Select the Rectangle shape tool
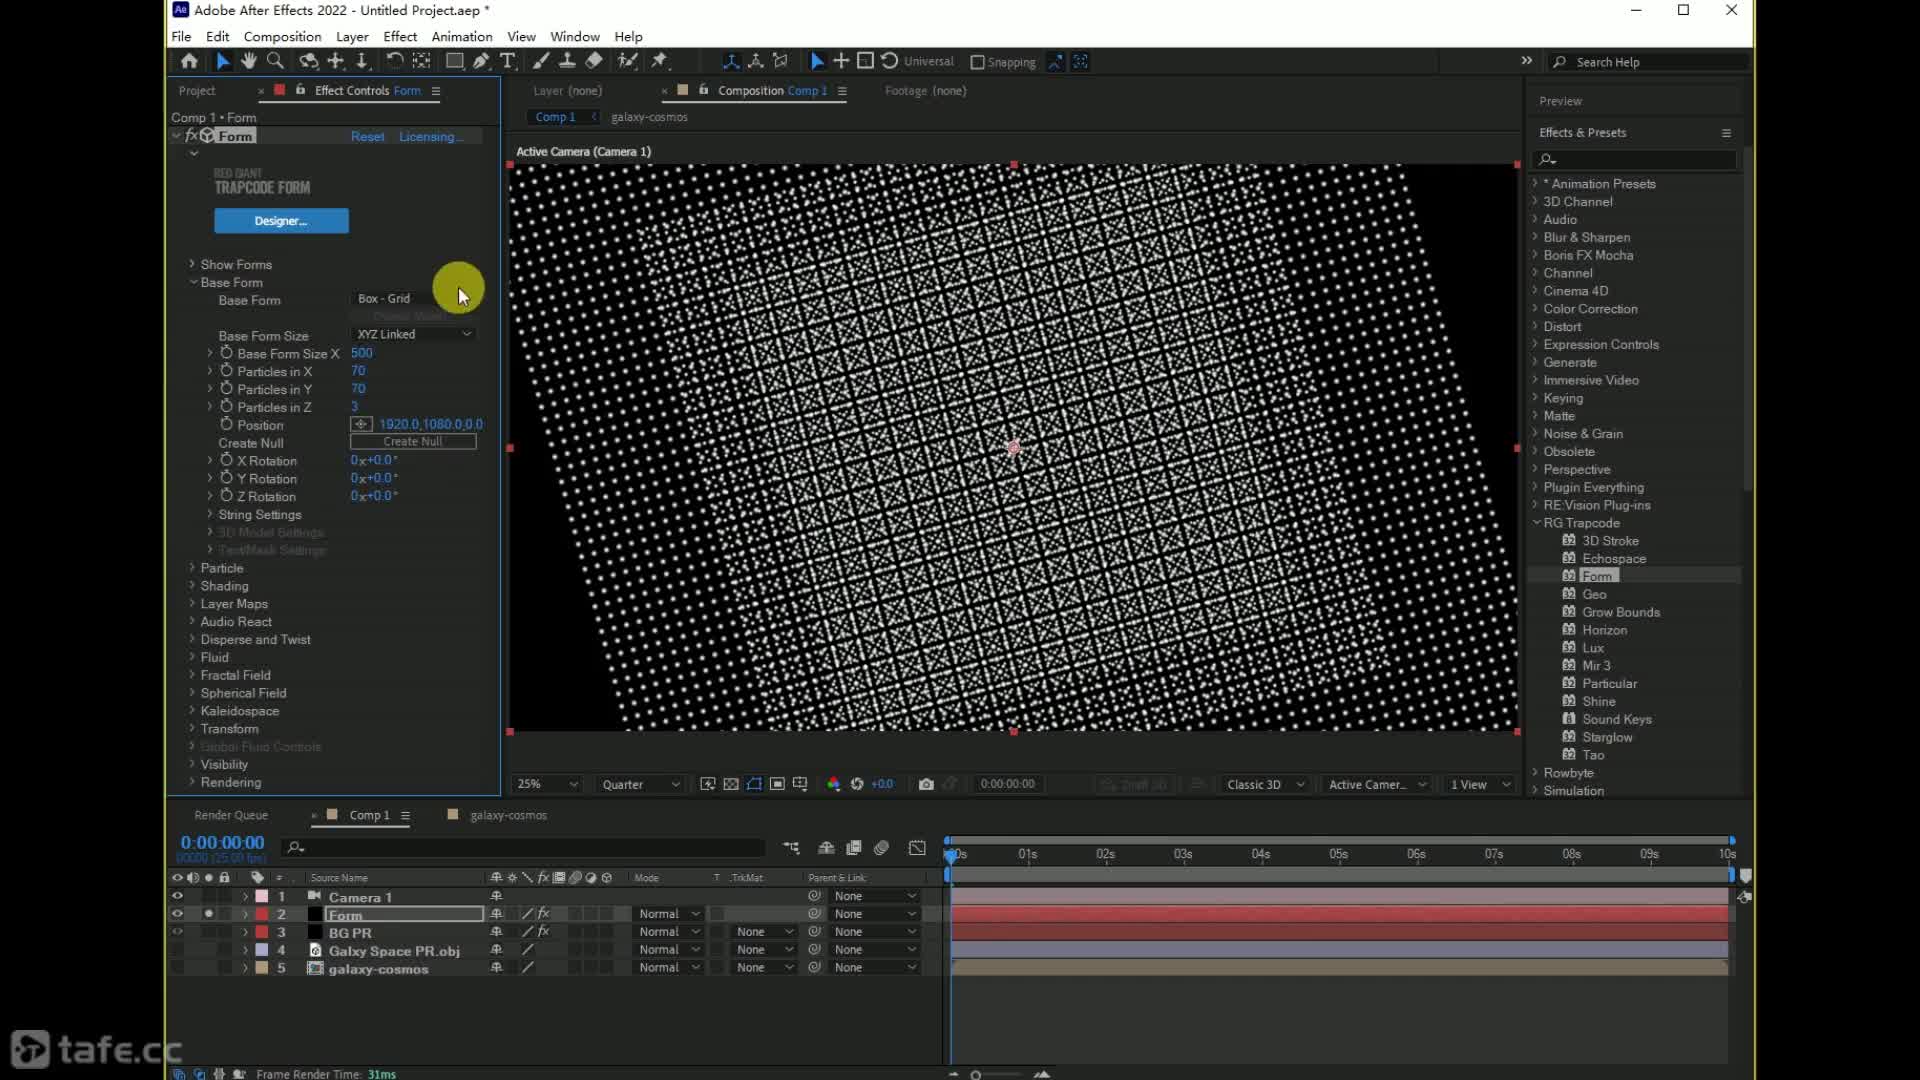Image resolution: width=1920 pixels, height=1080 pixels. [454, 61]
